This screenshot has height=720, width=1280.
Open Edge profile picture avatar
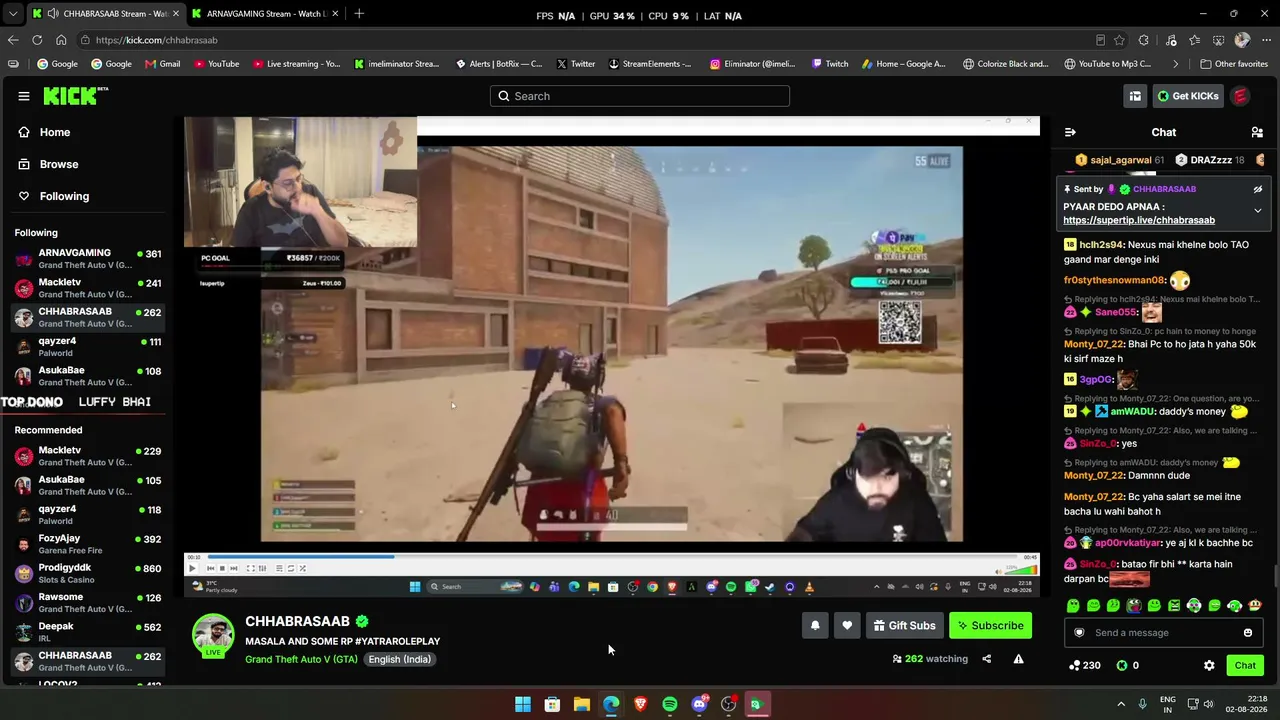point(1242,40)
